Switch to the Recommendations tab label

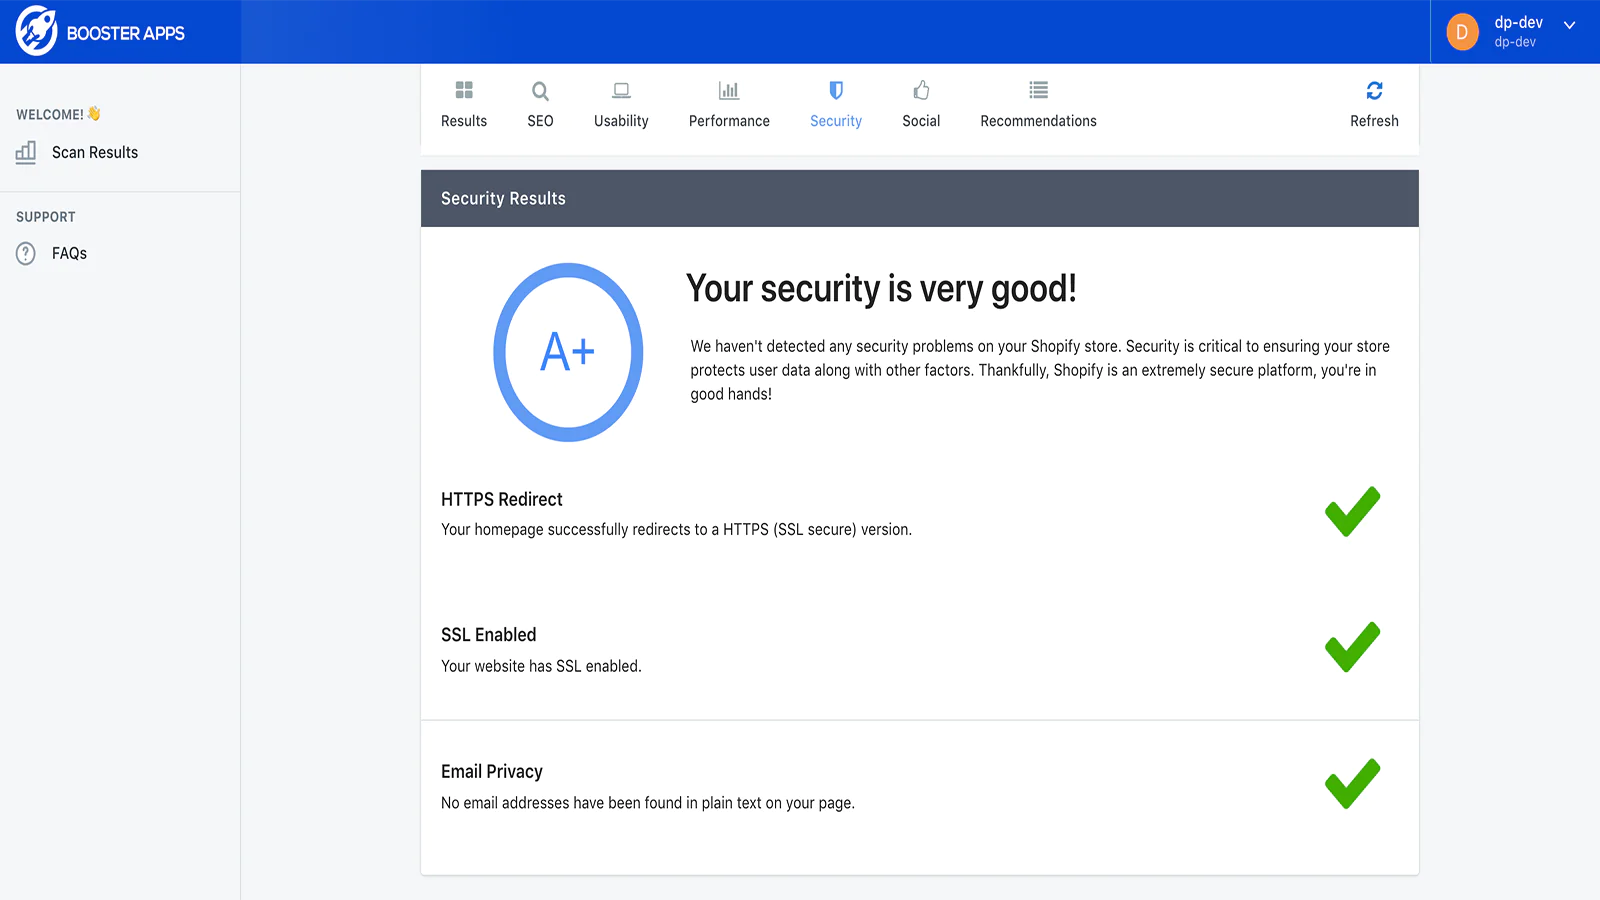[x=1038, y=121]
